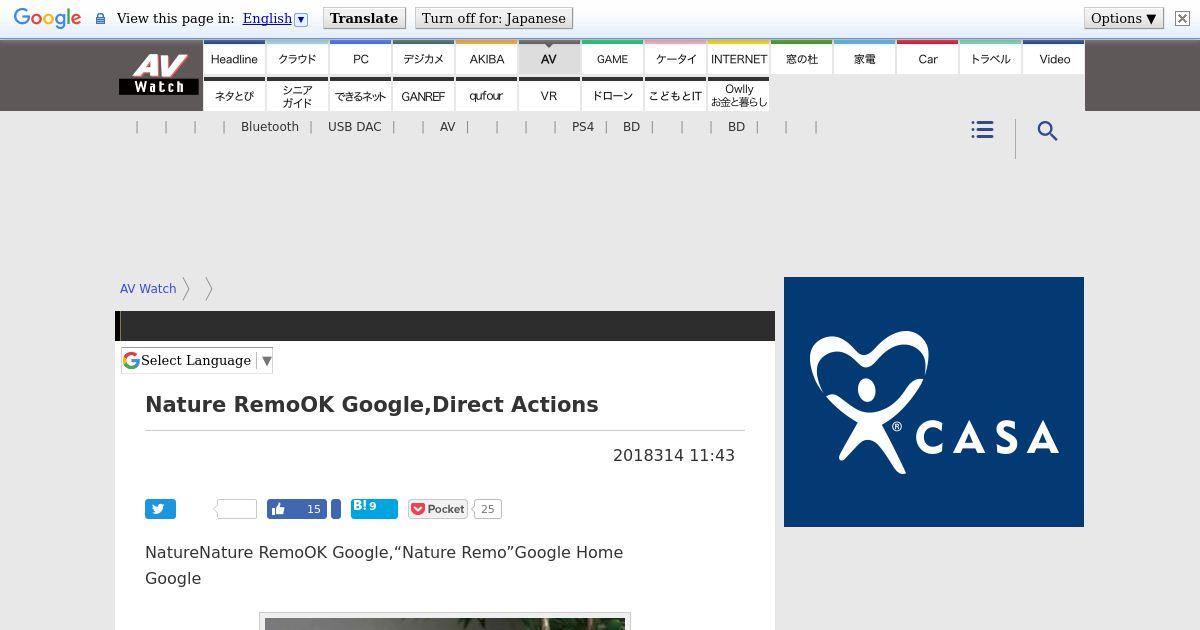Viewport: 1200px width, 630px height.
Task: Open the AV Watch logo home link
Action: click(159, 75)
